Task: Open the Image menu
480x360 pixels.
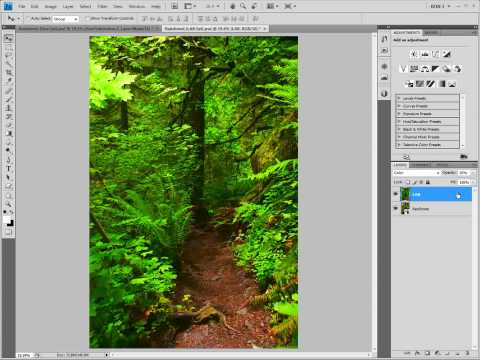Action: pos(50,6)
